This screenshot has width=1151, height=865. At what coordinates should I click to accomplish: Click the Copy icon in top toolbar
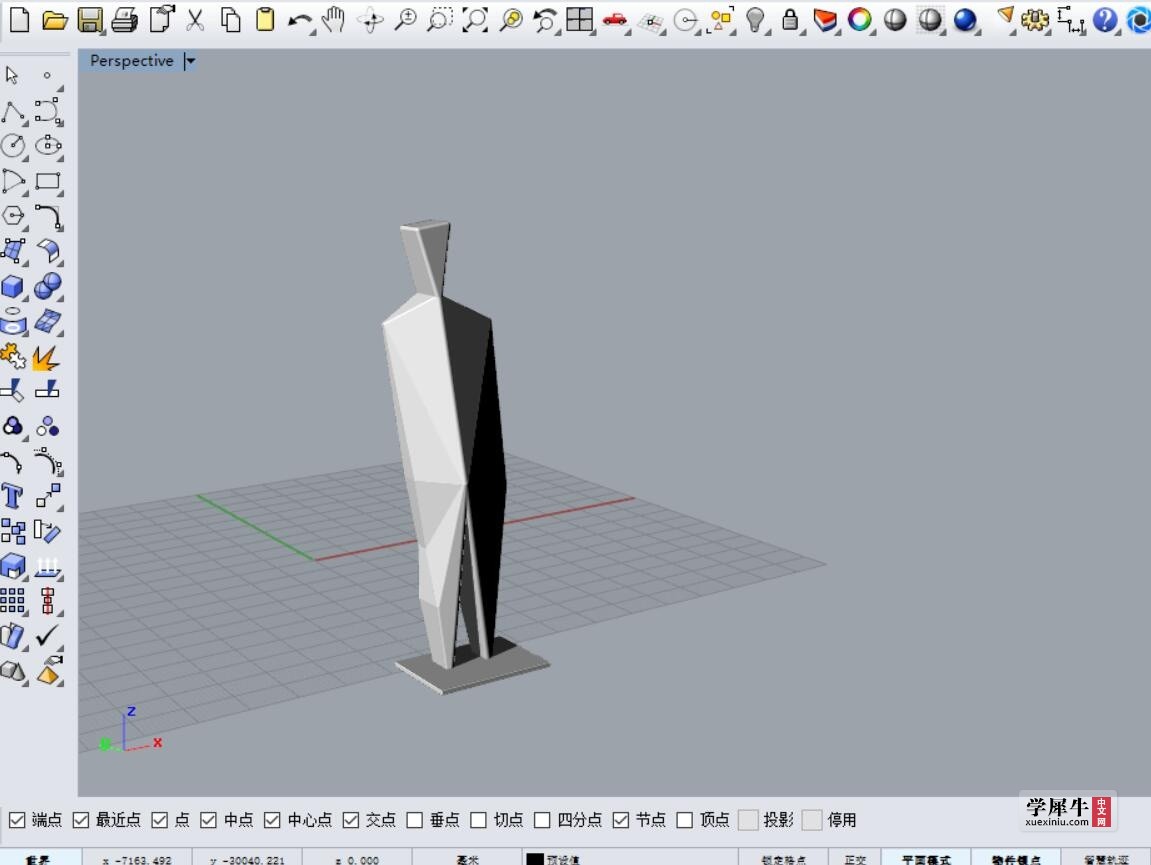click(230, 20)
